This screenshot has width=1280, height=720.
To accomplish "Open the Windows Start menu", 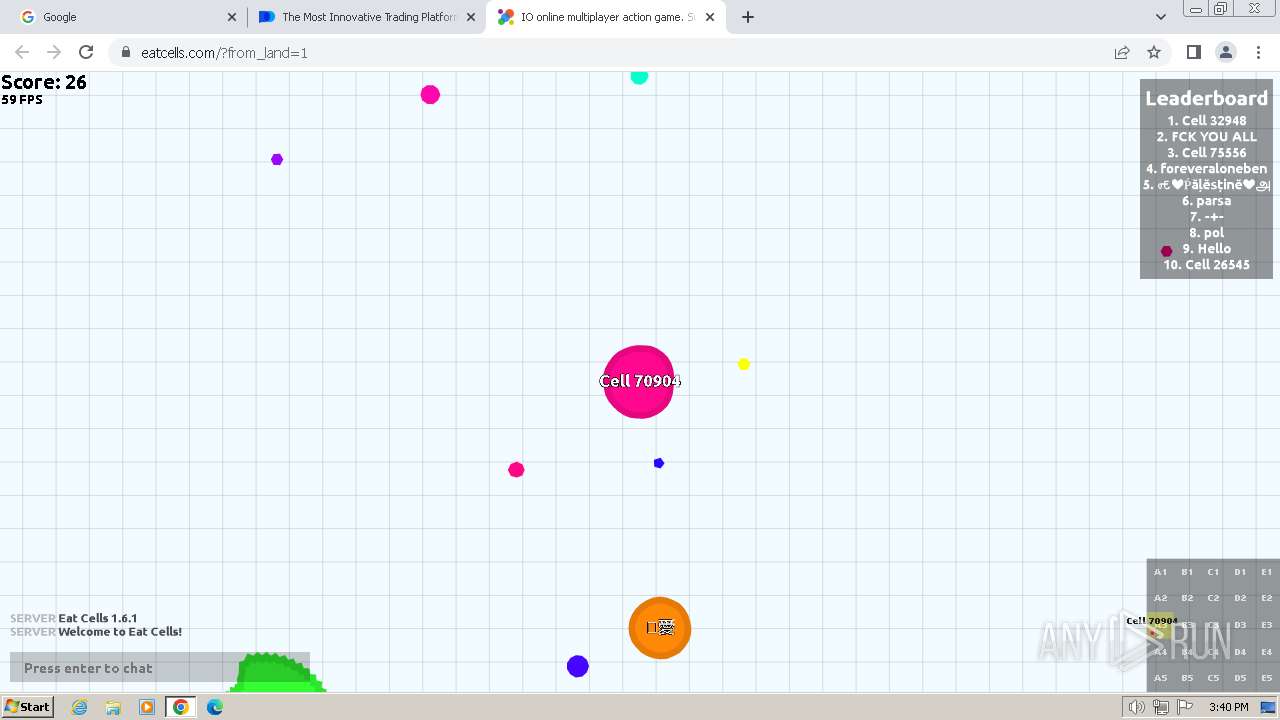I will (27, 706).
